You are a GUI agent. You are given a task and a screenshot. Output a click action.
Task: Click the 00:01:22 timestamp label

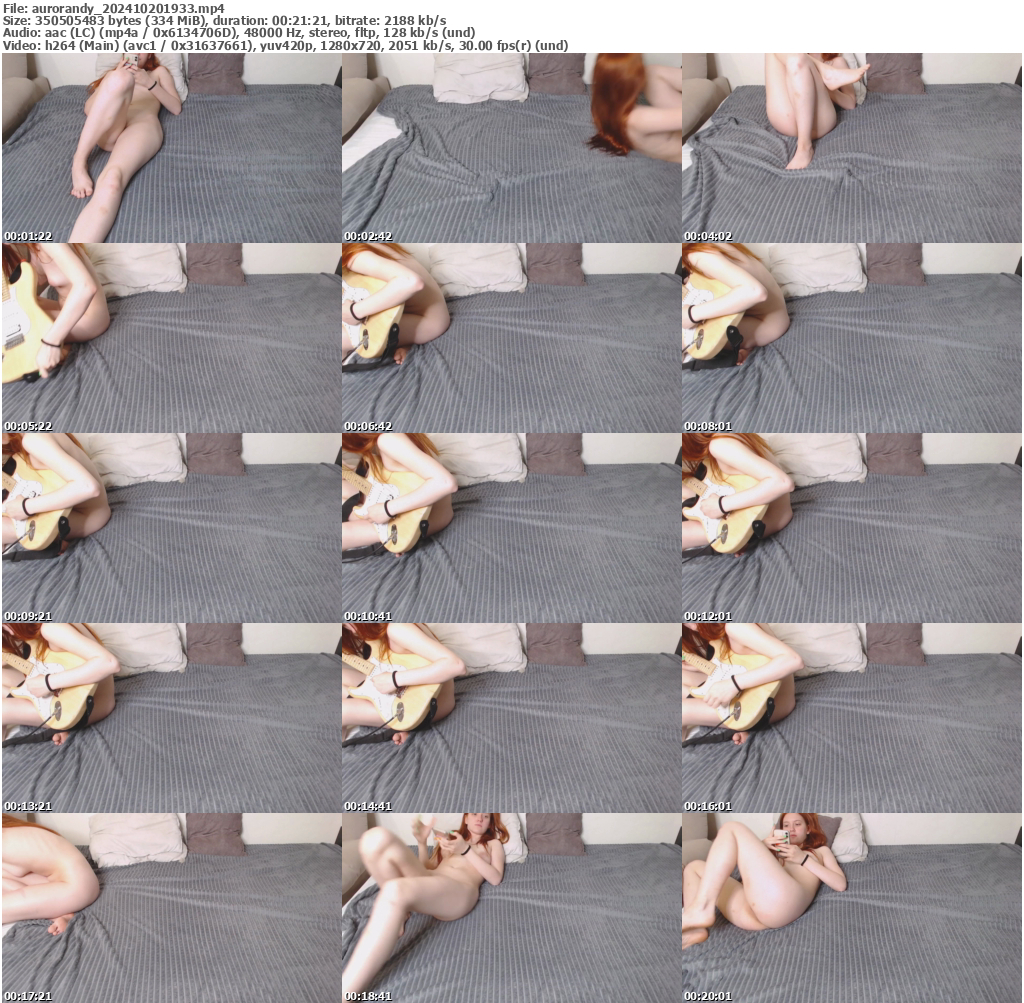coord(28,236)
